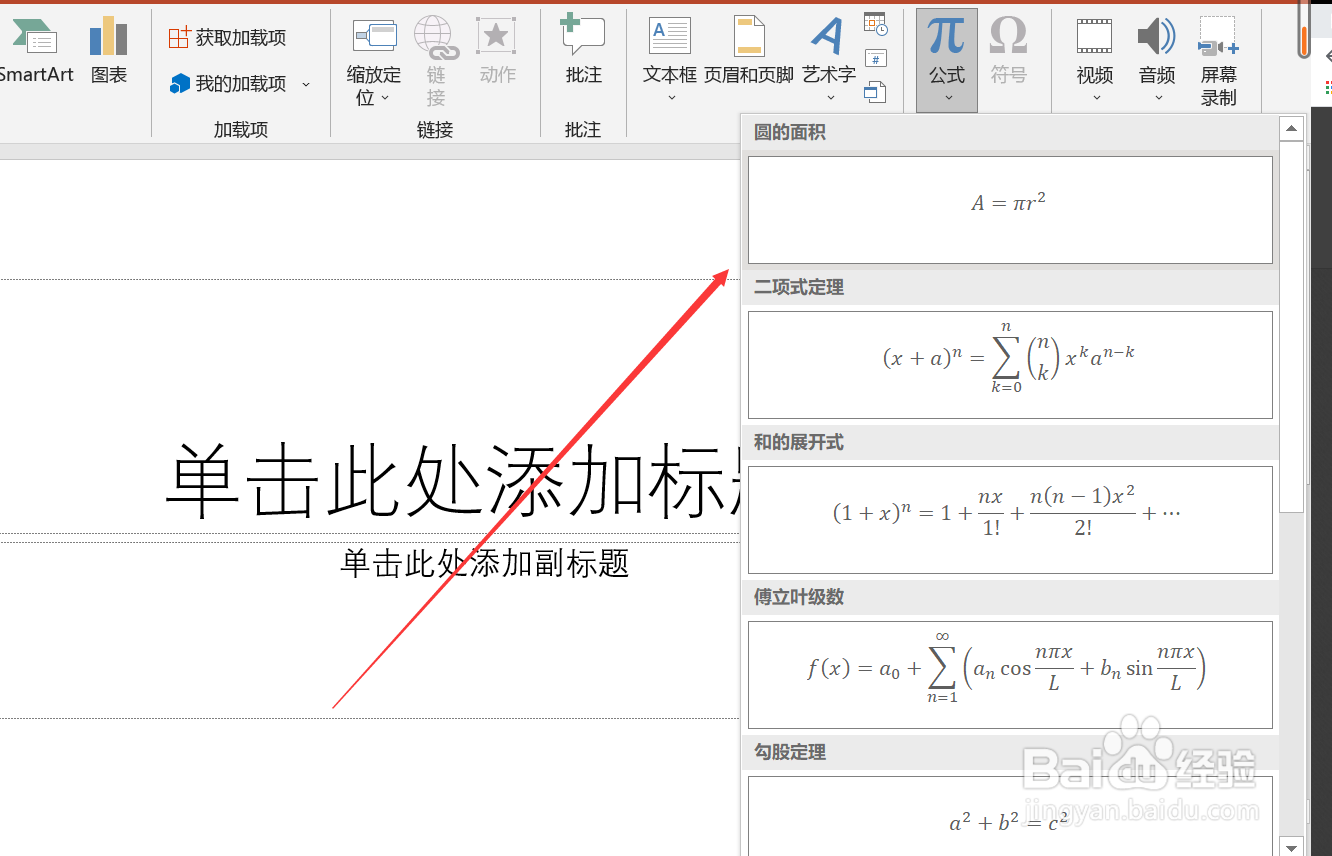
Task: Insert date and time using the clock icon
Action: [x=876, y=22]
